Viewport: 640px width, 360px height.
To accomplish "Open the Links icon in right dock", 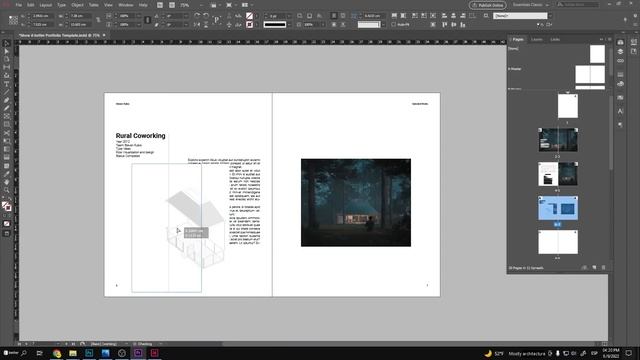I will pos(620,60).
